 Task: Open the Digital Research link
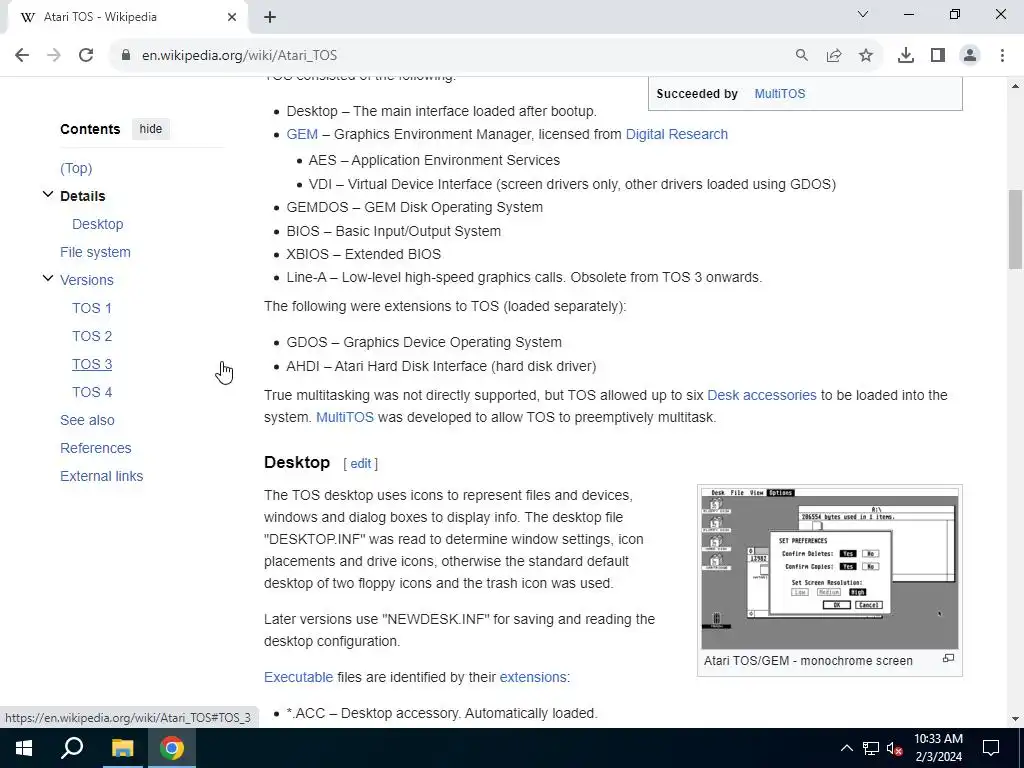point(677,134)
